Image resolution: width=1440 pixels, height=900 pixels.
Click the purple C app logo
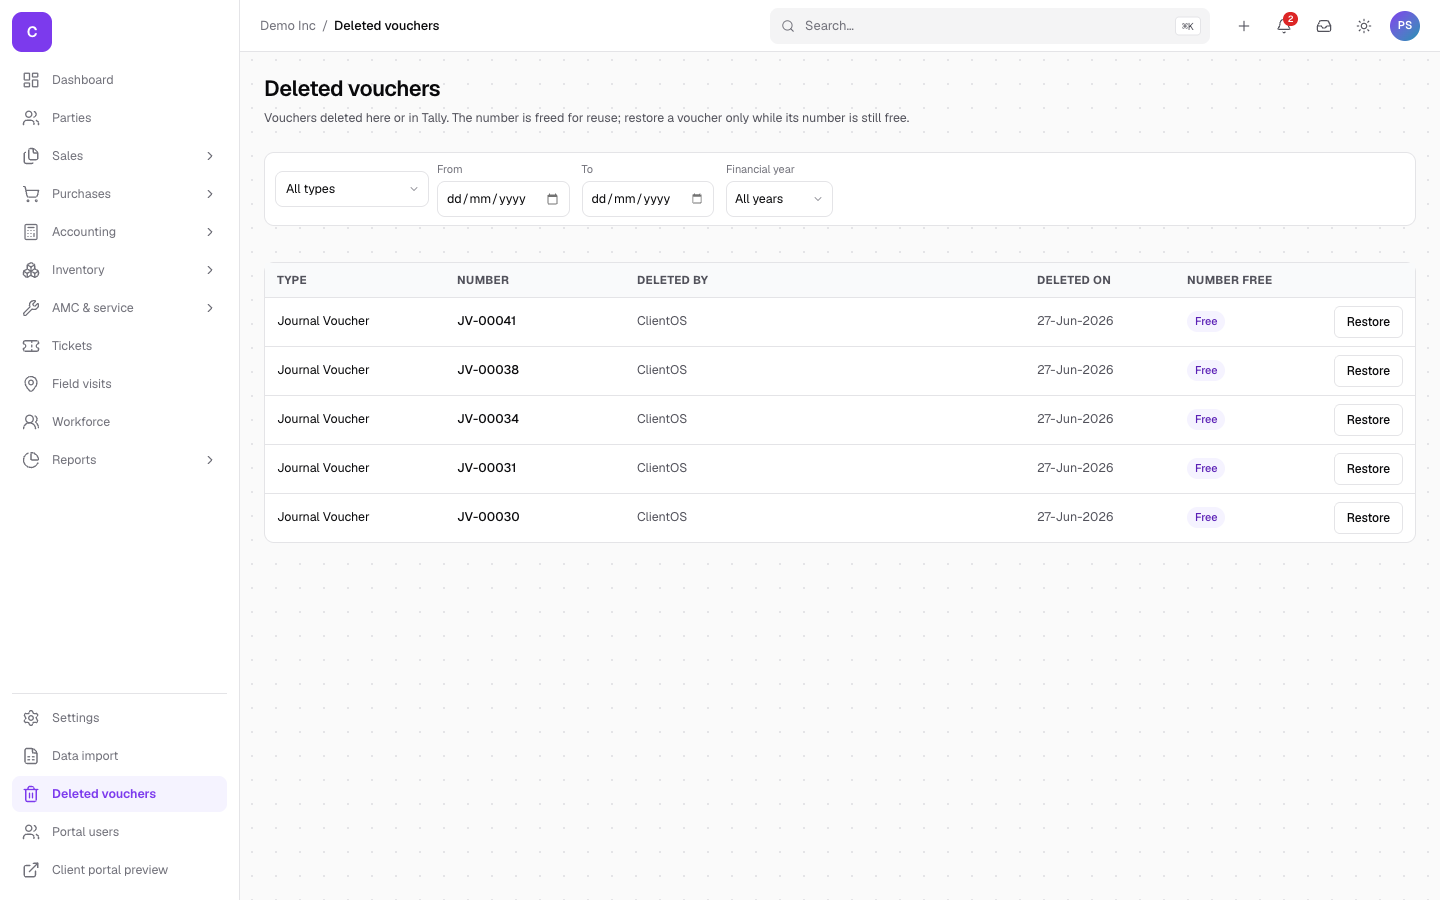[32, 32]
